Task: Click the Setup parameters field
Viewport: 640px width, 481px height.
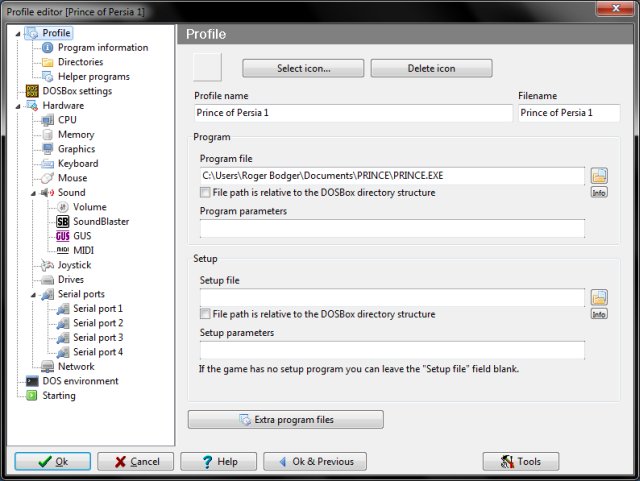Action: tap(392, 350)
